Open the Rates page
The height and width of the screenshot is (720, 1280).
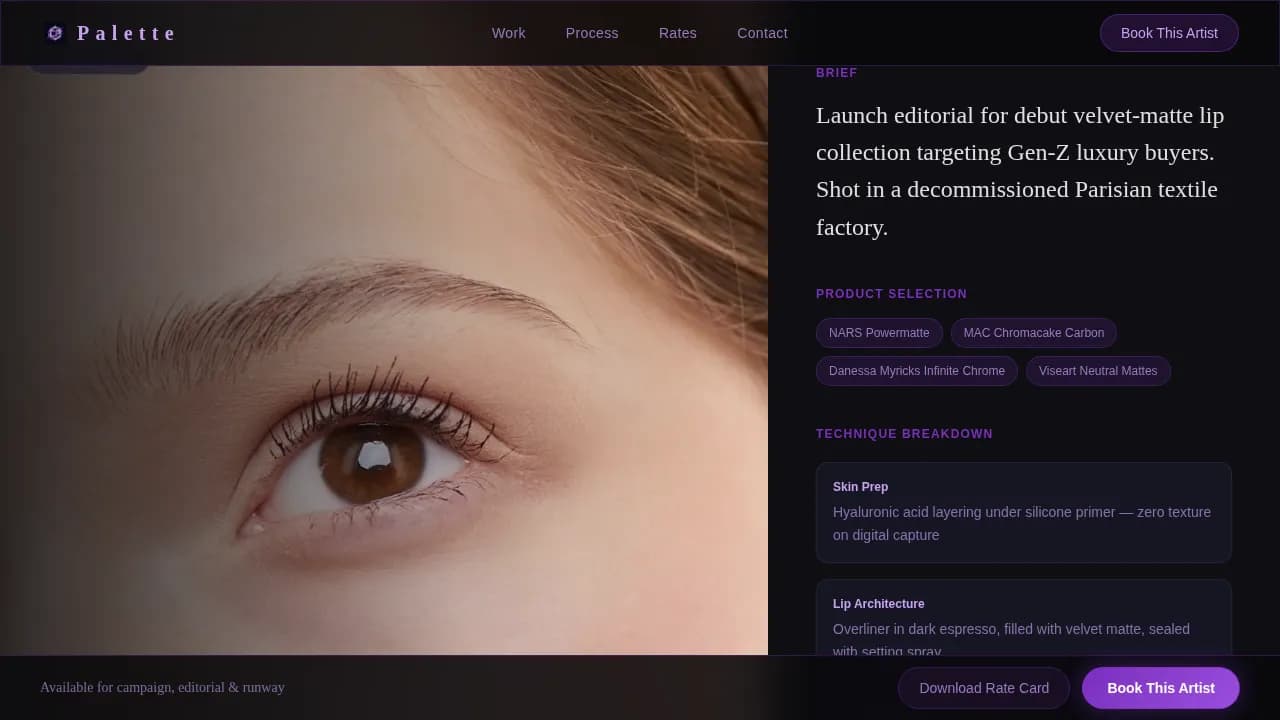[x=677, y=33]
